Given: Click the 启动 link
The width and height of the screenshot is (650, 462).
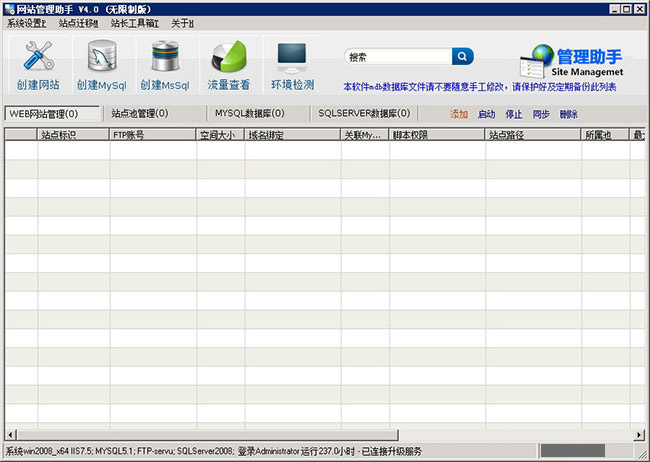Looking at the screenshot, I should point(486,115).
